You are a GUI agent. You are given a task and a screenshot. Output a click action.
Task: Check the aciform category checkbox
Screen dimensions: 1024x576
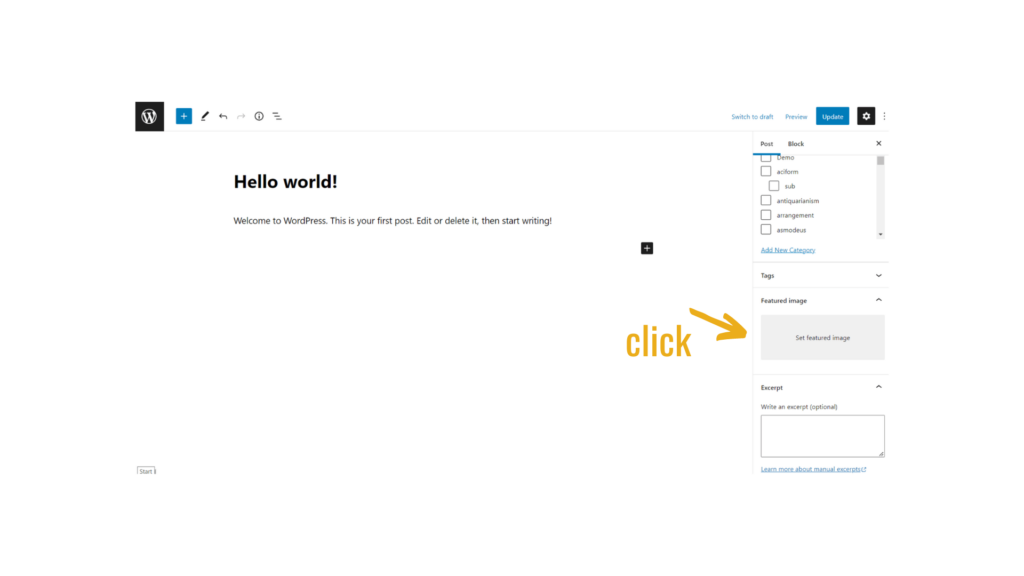[x=766, y=171]
